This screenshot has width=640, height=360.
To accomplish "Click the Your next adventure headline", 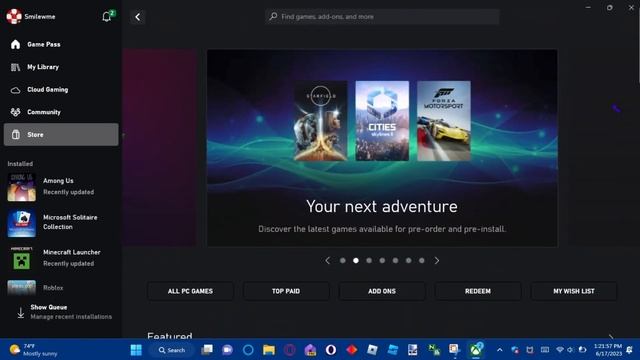I will click(382, 207).
